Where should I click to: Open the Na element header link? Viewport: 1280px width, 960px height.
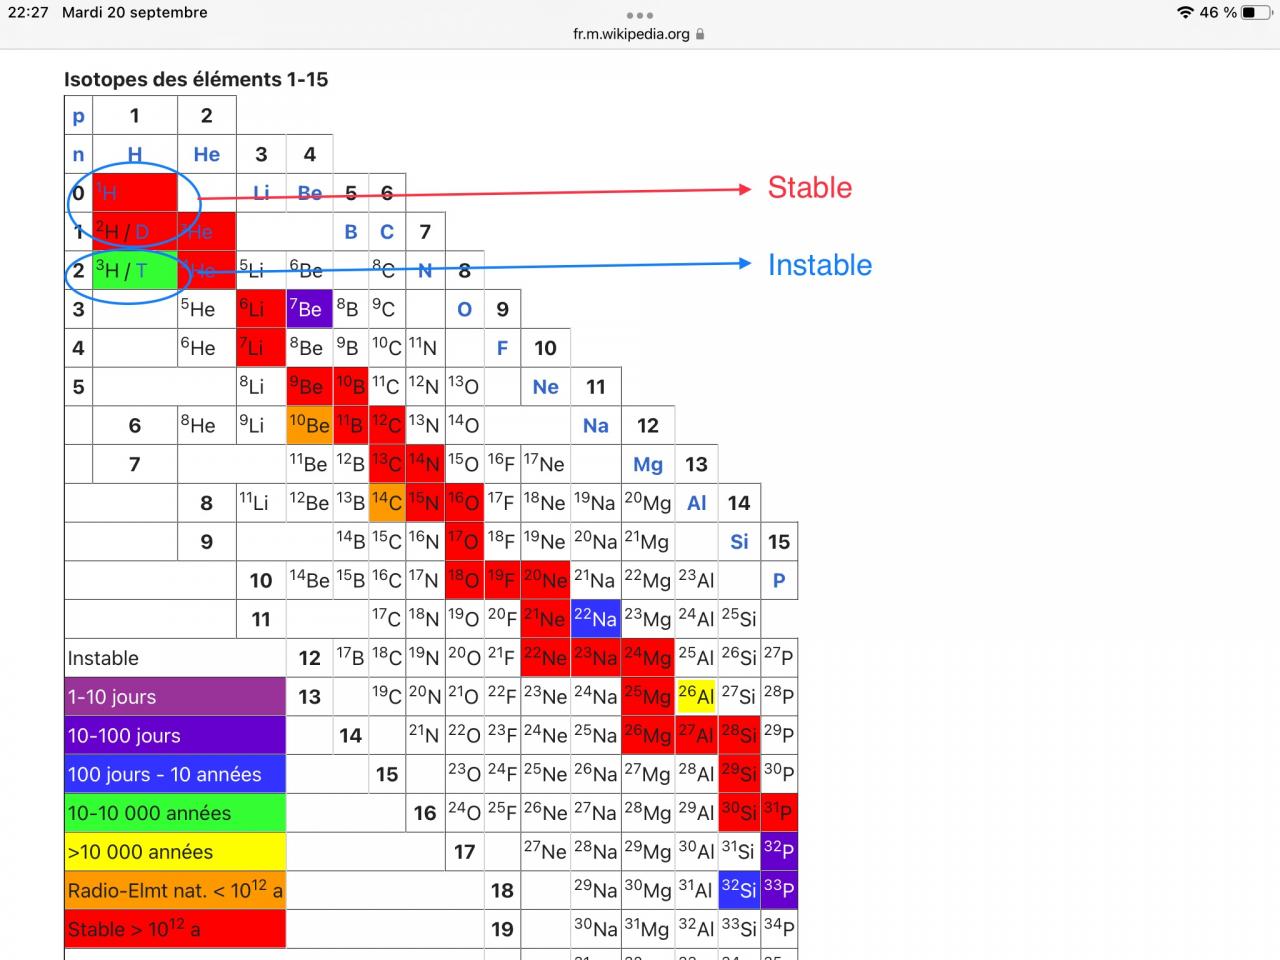596,425
